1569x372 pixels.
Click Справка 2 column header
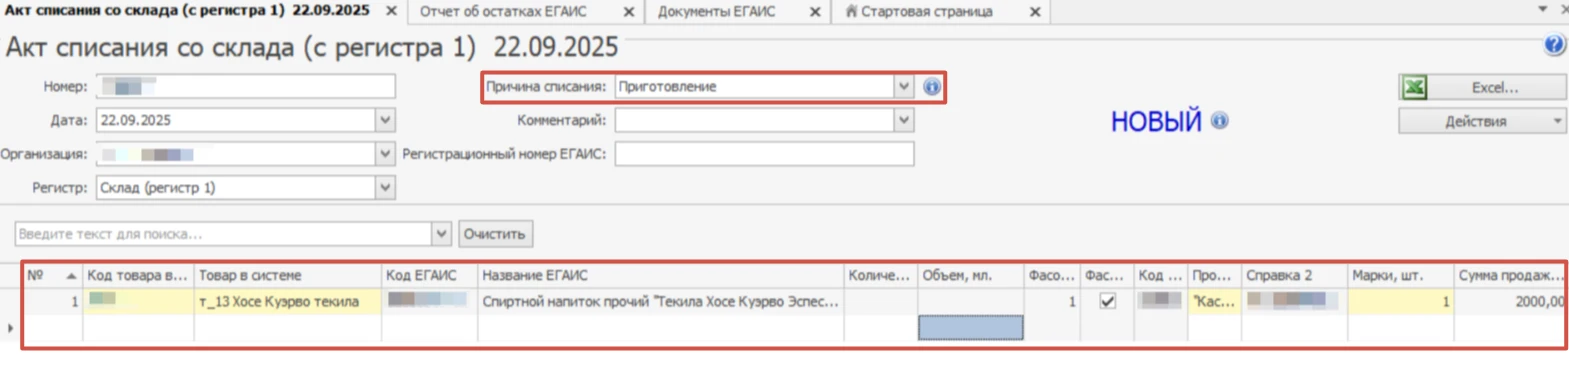click(1294, 275)
